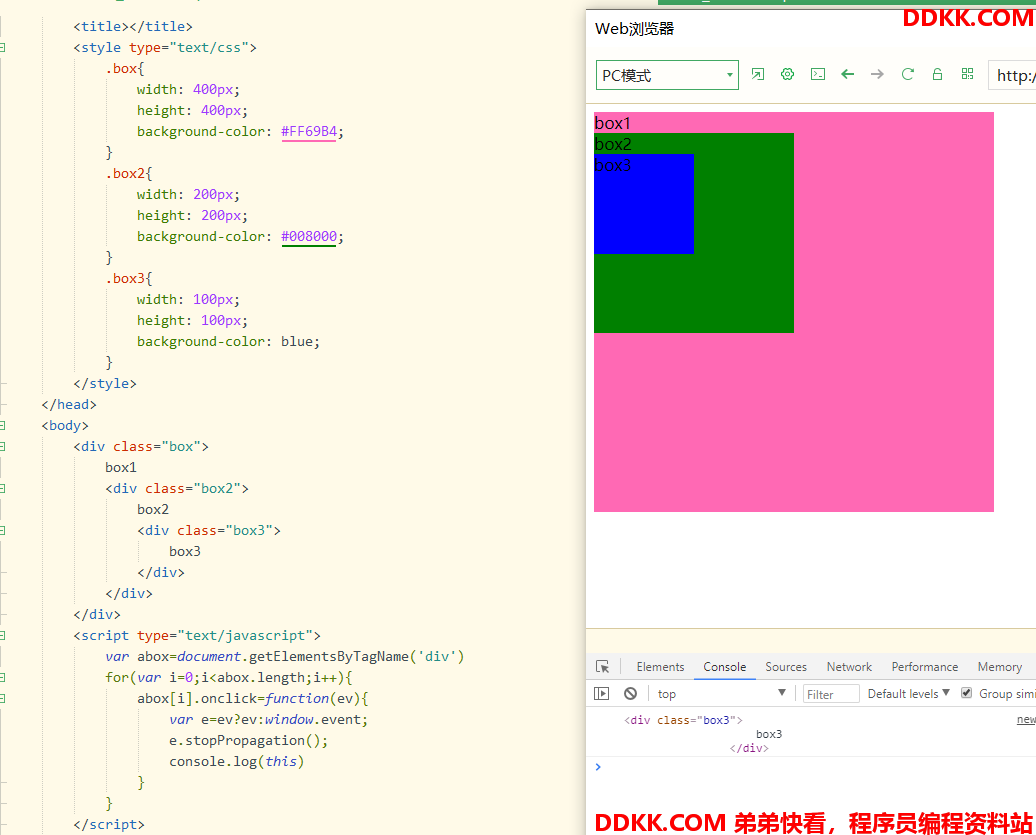Switch to the Sources tab
Viewport: 1036px width, 835px height.
(x=786, y=667)
